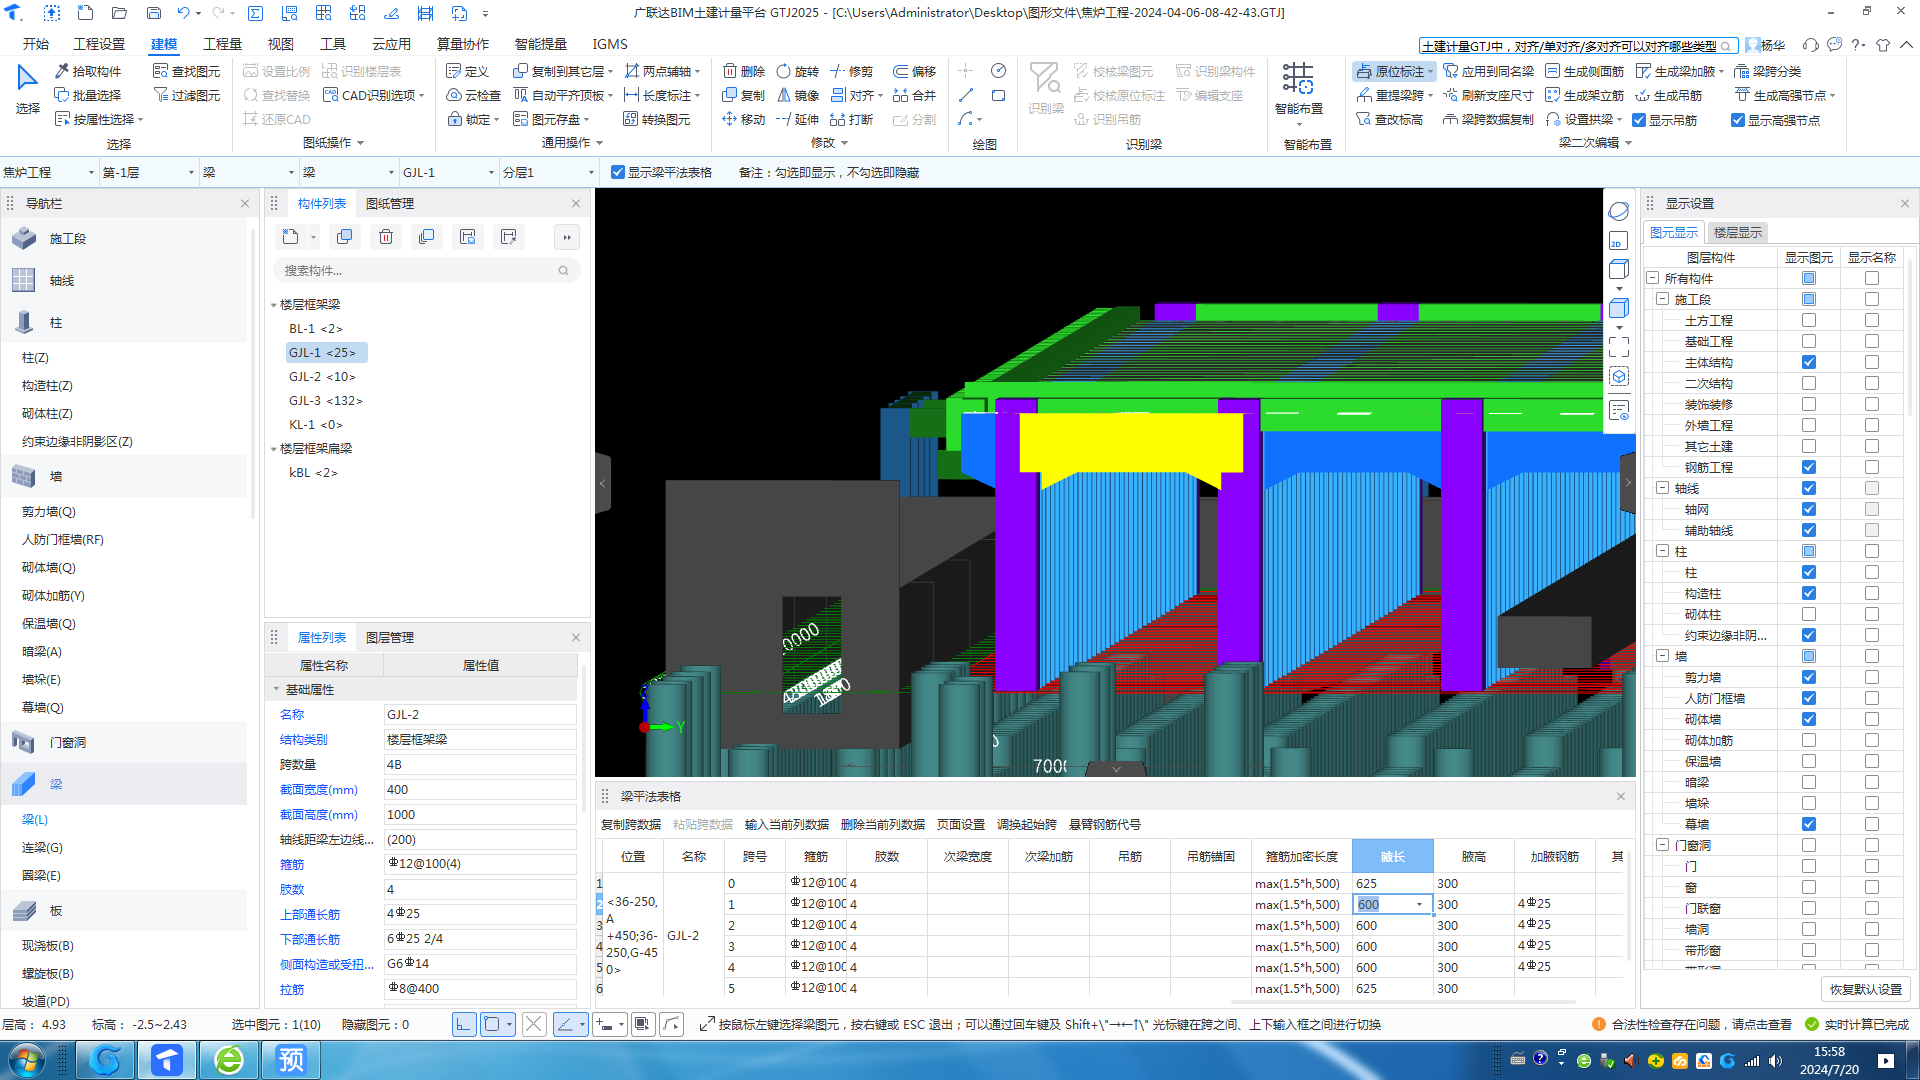The width and height of the screenshot is (1920, 1080).
Task: Click the 延伸 extend tool
Action: (797, 119)
